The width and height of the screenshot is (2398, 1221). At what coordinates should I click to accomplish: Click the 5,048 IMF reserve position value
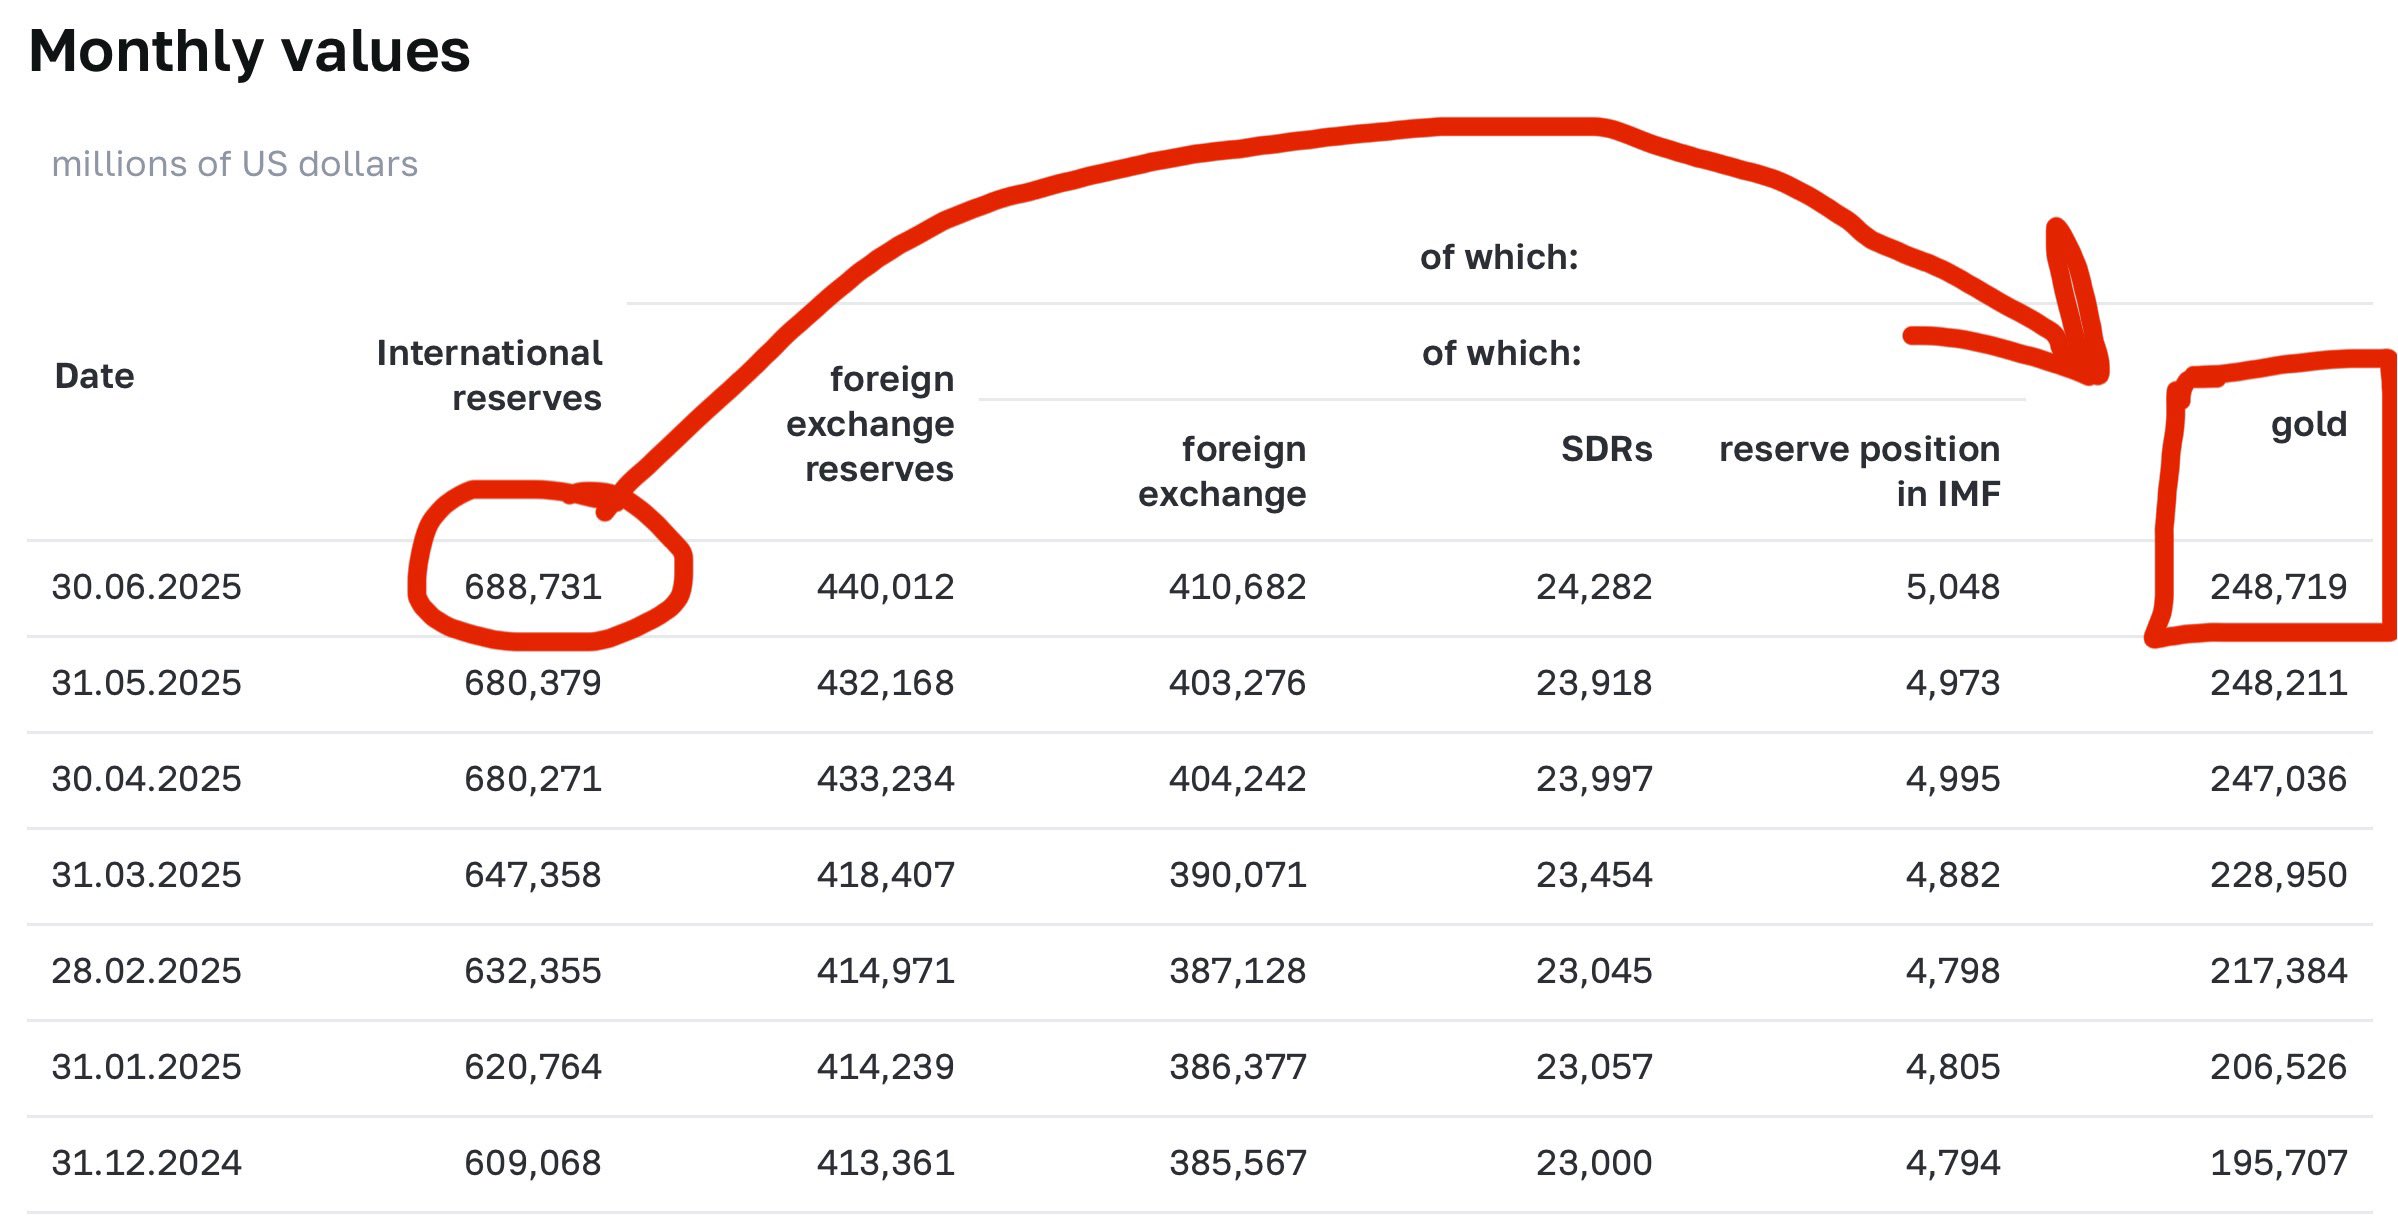(1952, 587)
